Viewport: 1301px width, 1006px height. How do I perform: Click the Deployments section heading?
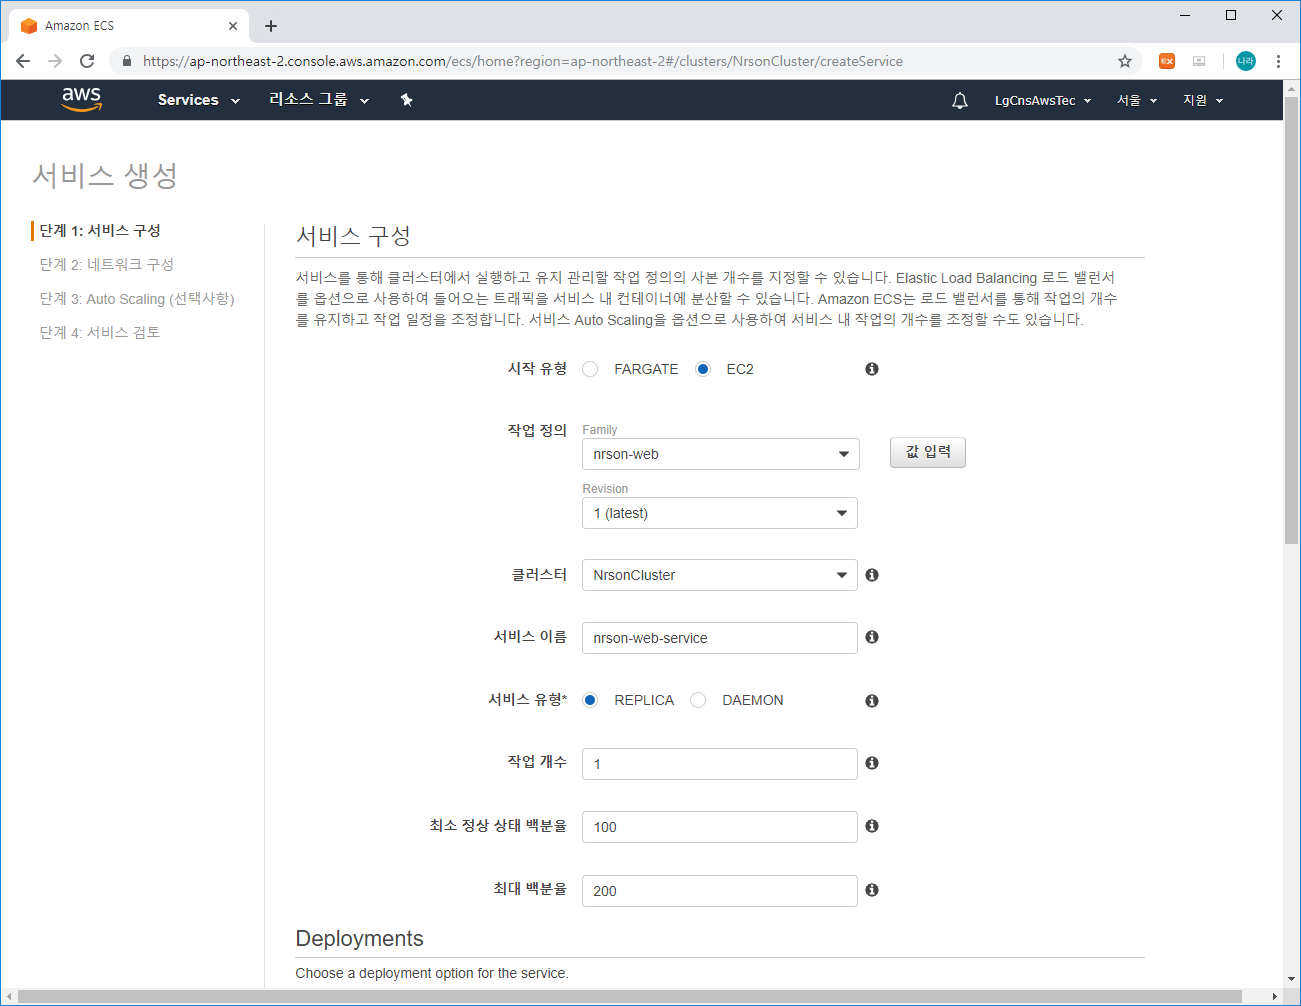point(360,939)
